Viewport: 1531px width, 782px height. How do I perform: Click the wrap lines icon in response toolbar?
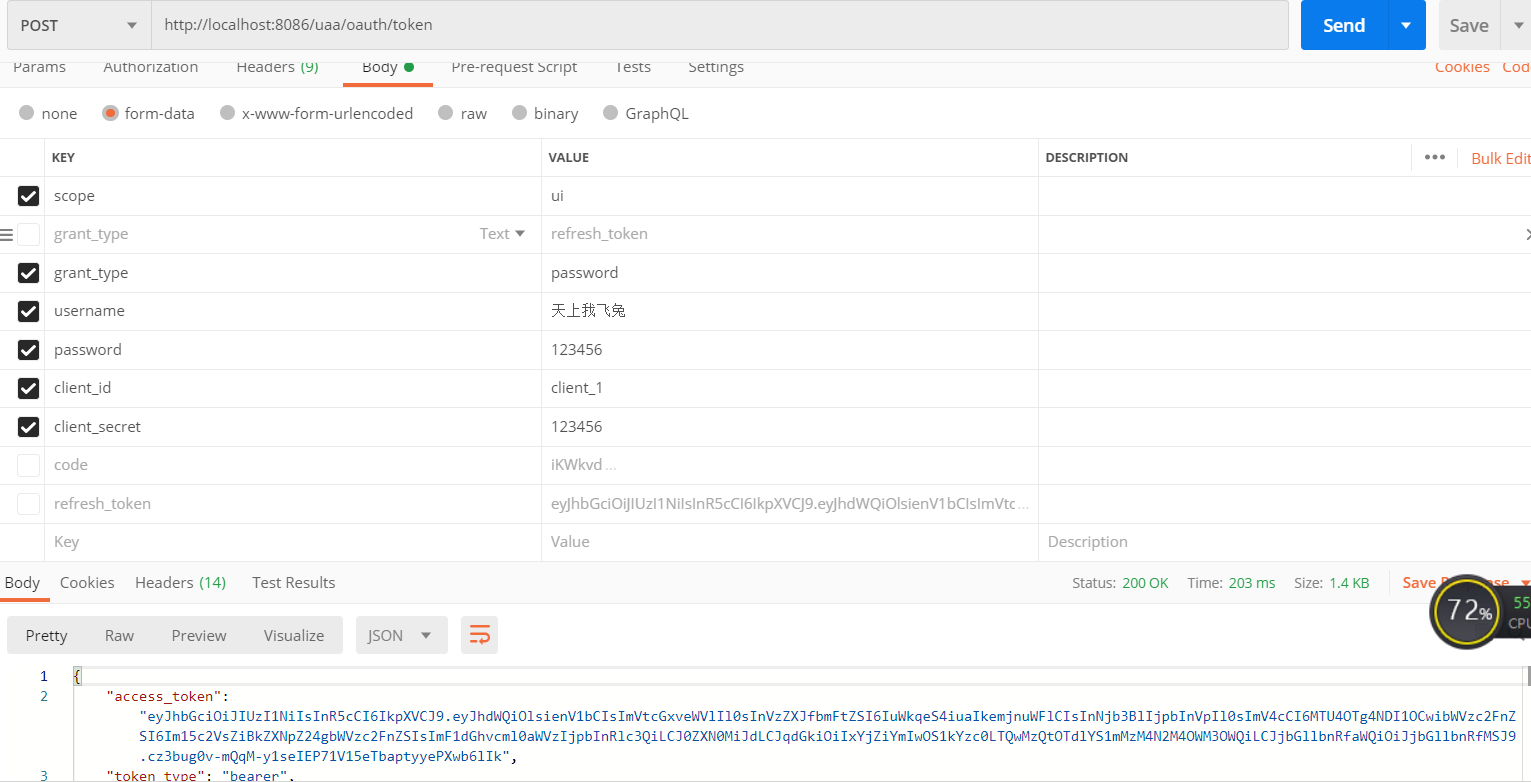(x=480, y=635)
